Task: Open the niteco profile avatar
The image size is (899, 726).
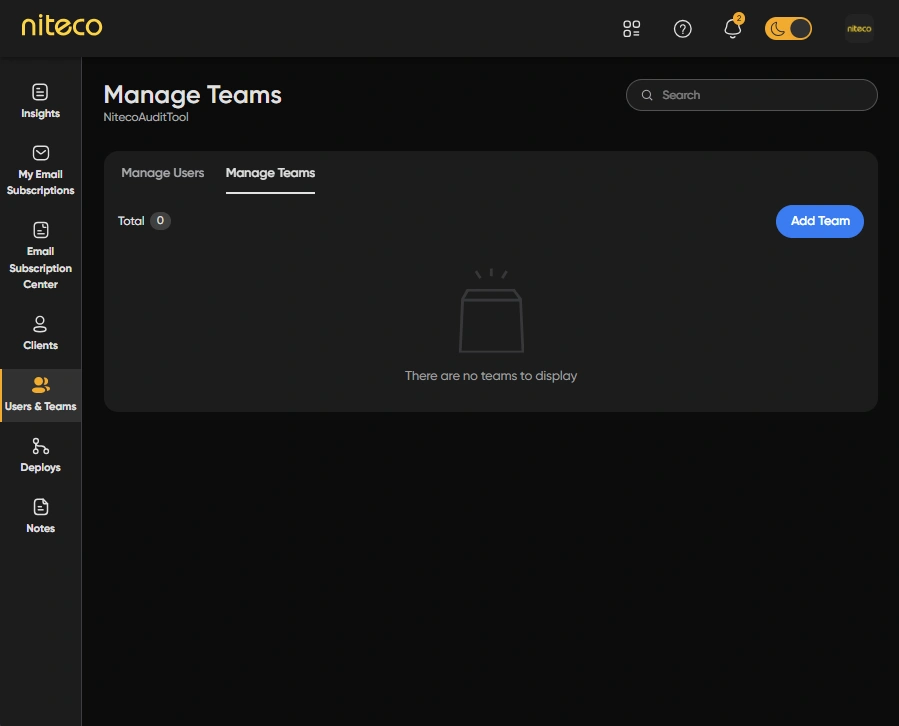Action: point(859,29)
